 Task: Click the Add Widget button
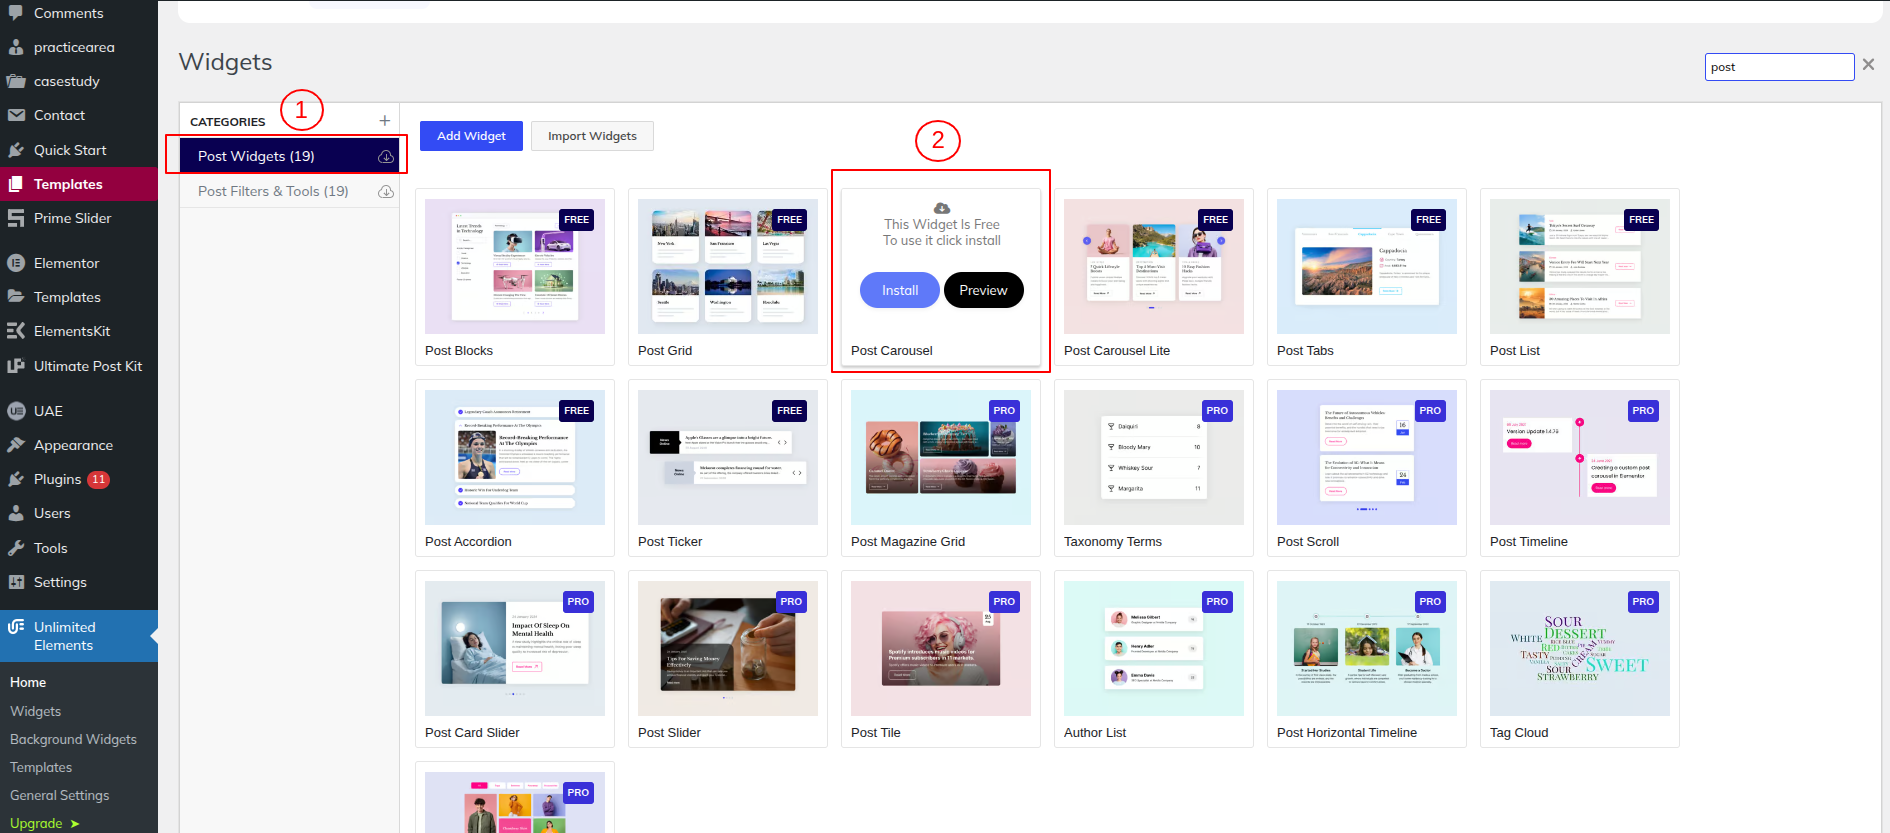coord(471,136)
